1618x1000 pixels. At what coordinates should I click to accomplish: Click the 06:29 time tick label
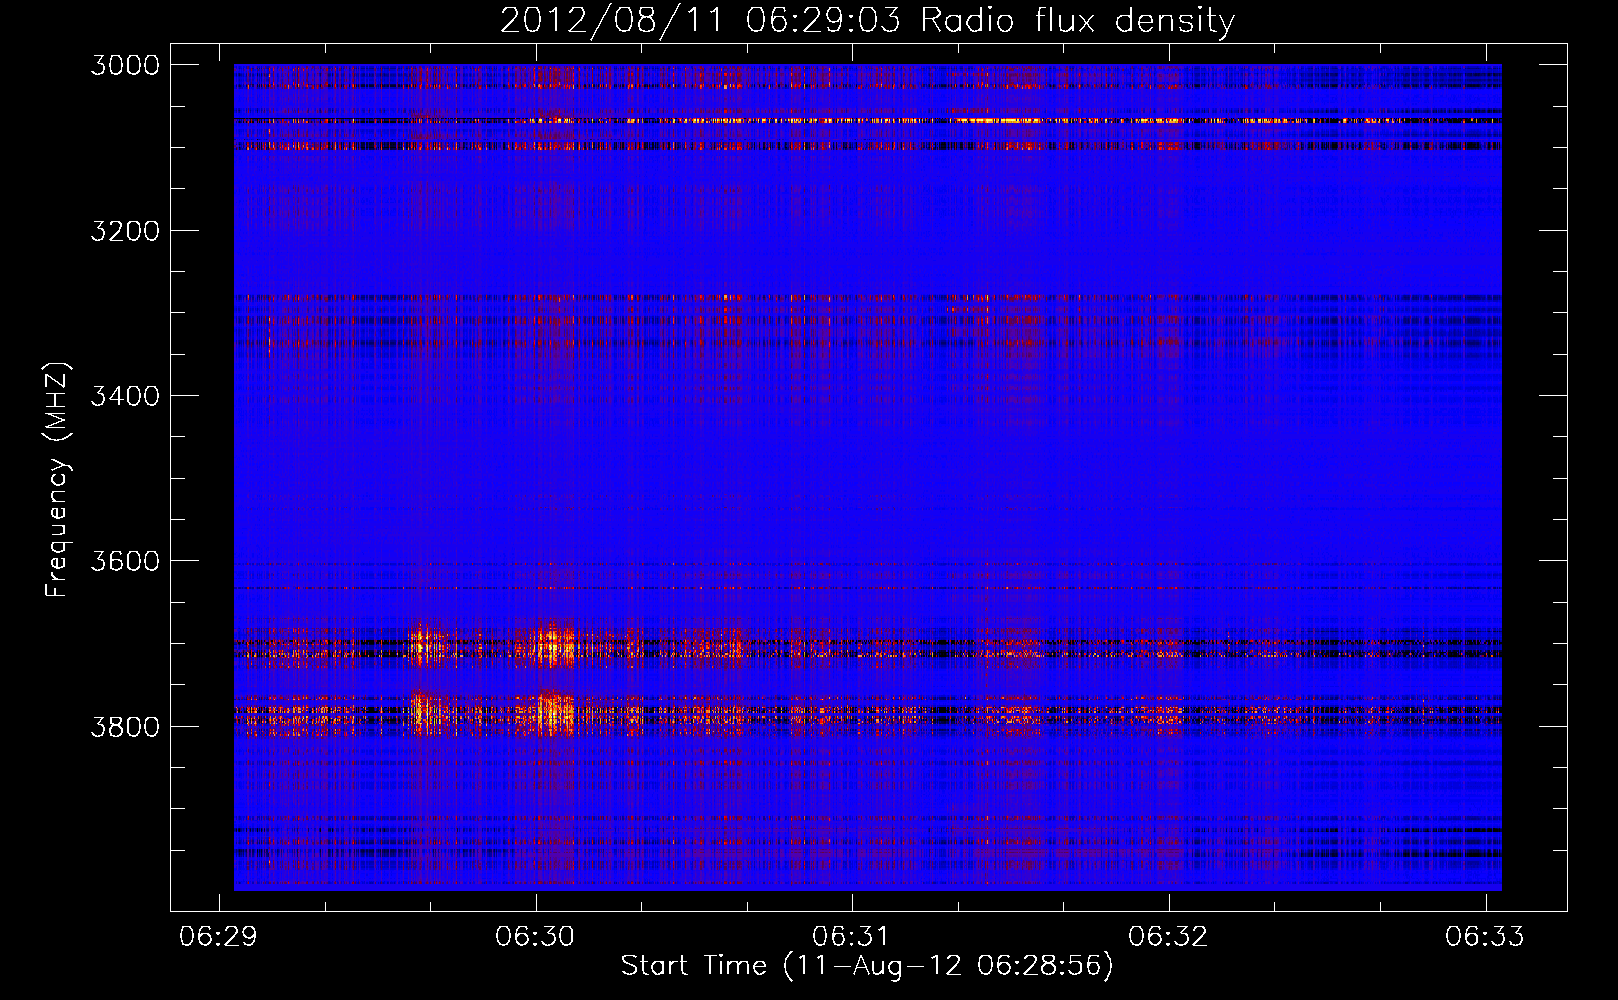[x=218, y=936]
